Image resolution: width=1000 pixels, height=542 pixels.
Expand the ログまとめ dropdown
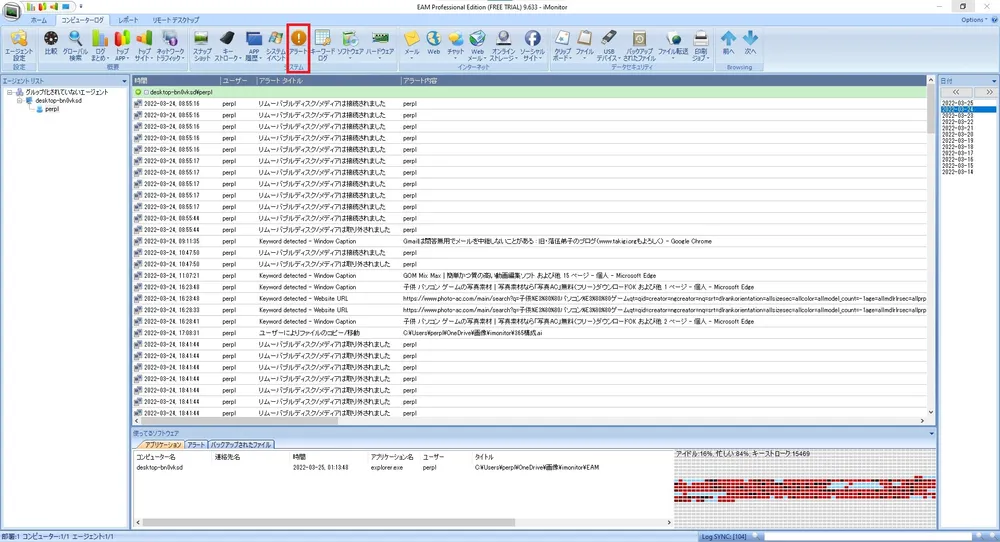pos(99,45)
